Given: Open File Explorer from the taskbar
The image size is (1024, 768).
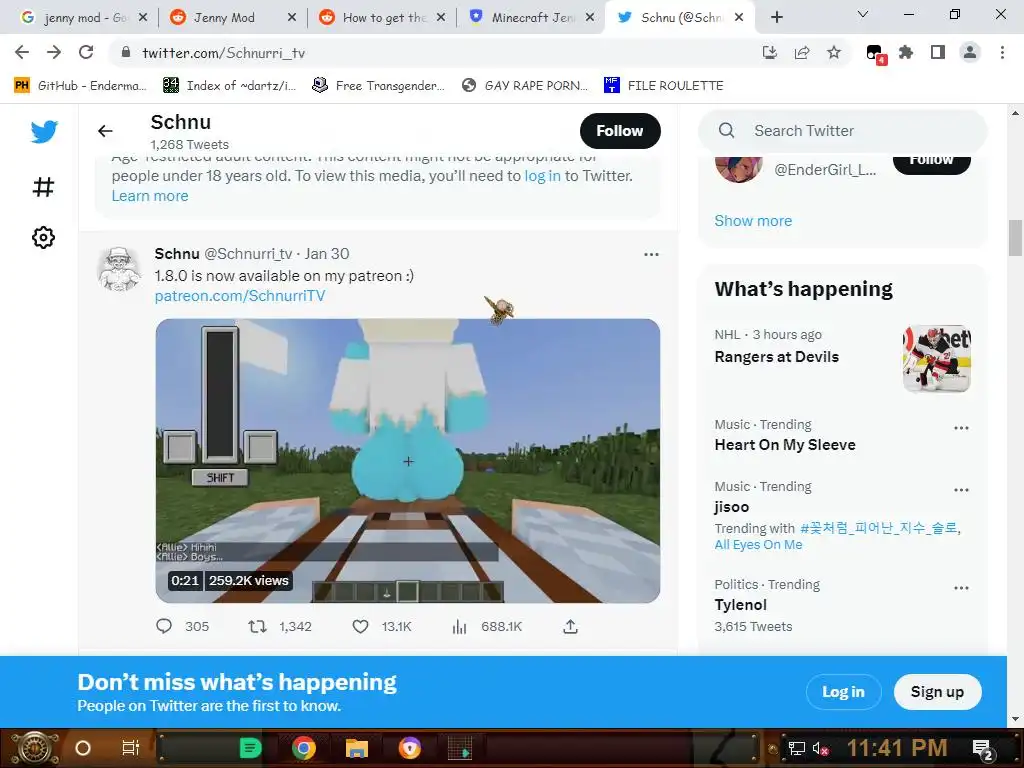Looking at the screenshot, I should (357, 748).
